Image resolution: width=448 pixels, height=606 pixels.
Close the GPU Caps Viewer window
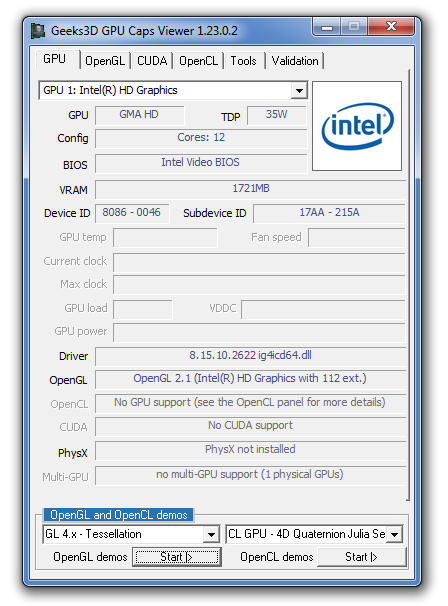pyautogui.click(x=391, y=27)
